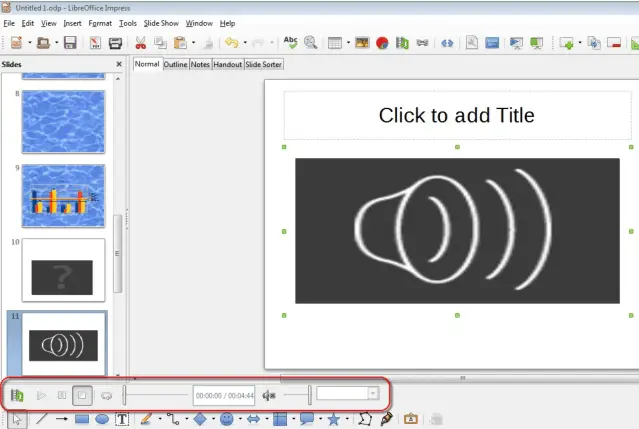Select the Callouts speech bubble tool
639x429 pixels.
pos(307,419)
